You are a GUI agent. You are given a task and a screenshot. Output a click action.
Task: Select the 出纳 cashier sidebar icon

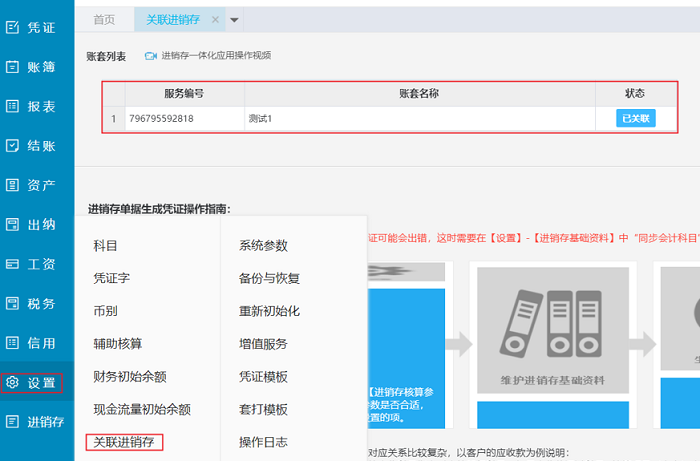(x=13, y=225)
